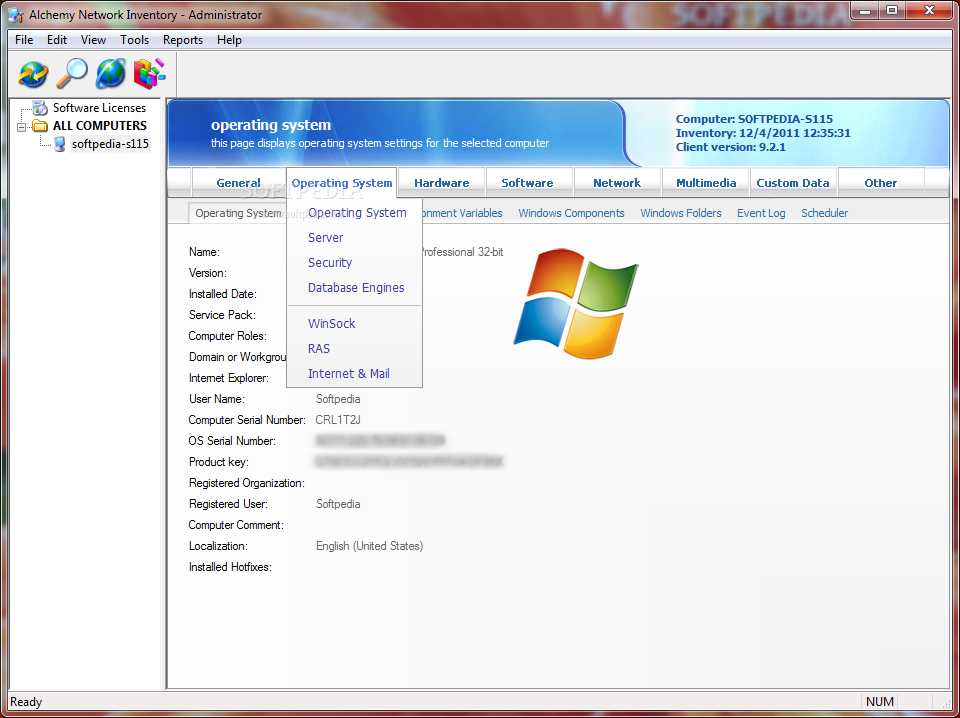Click the Installed Hotfixes label
This screenshot has height=718, width=960.
pos(230,567)
